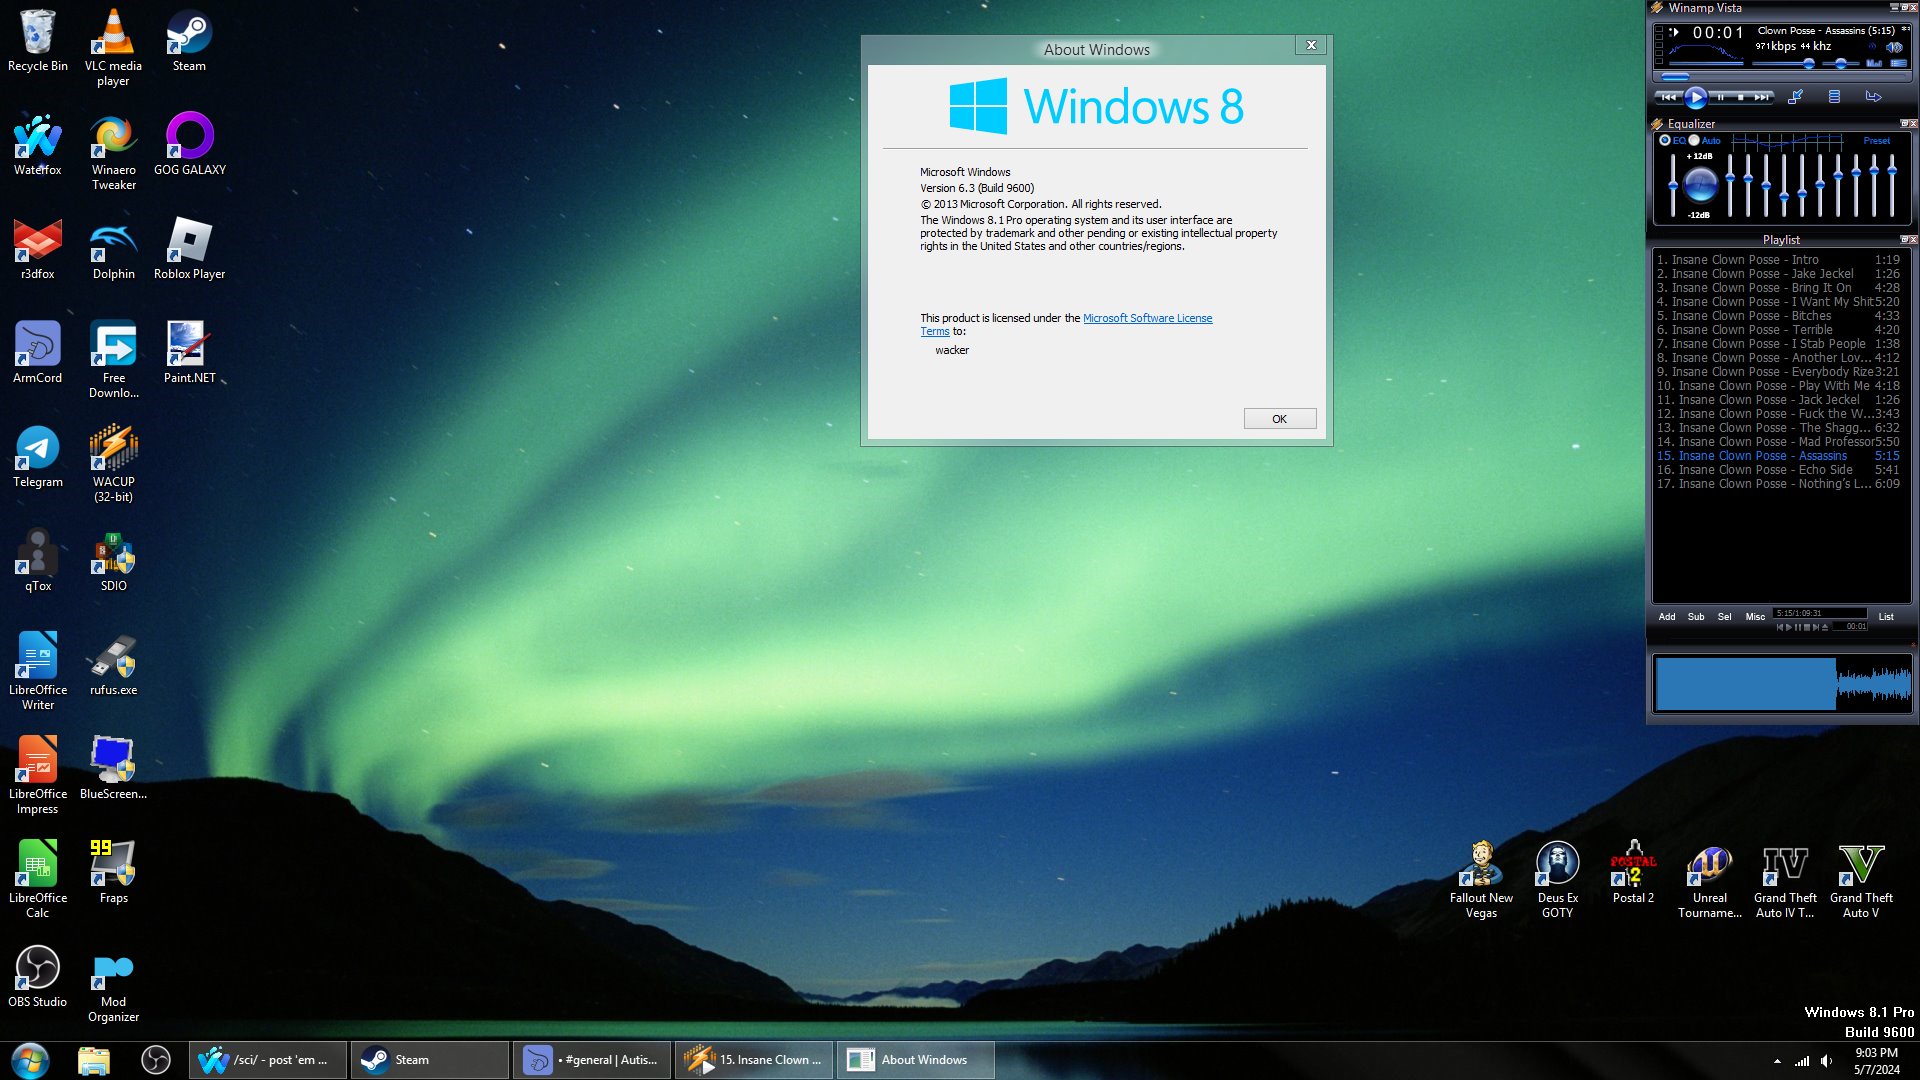The width and height of the screenshot is (1920, 1080).
Task: Switch to the #general ArmCord taskbar button
Action: tap(592, 1060)
